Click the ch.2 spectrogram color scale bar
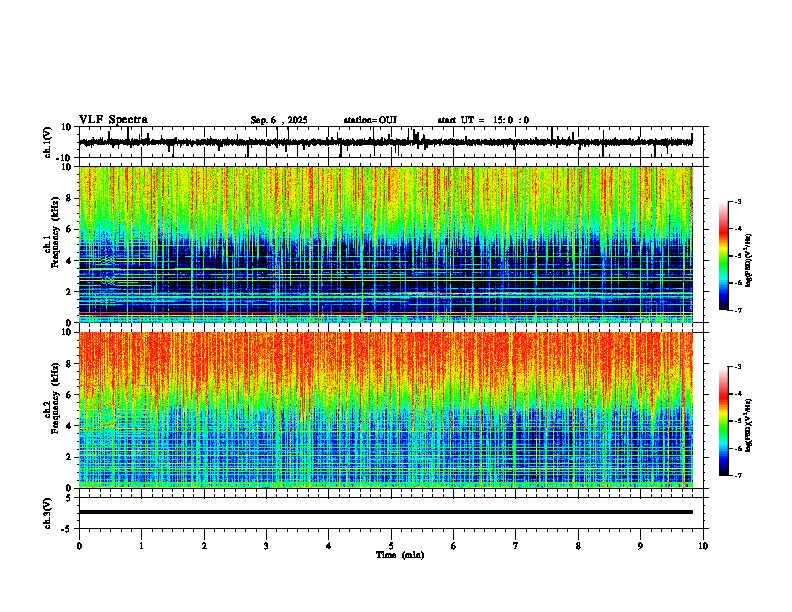 point(723,421)
